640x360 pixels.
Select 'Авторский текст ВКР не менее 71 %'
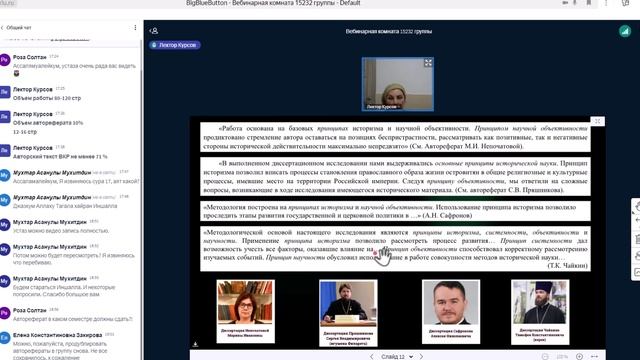pyautogui.click(x=60, y=156)
